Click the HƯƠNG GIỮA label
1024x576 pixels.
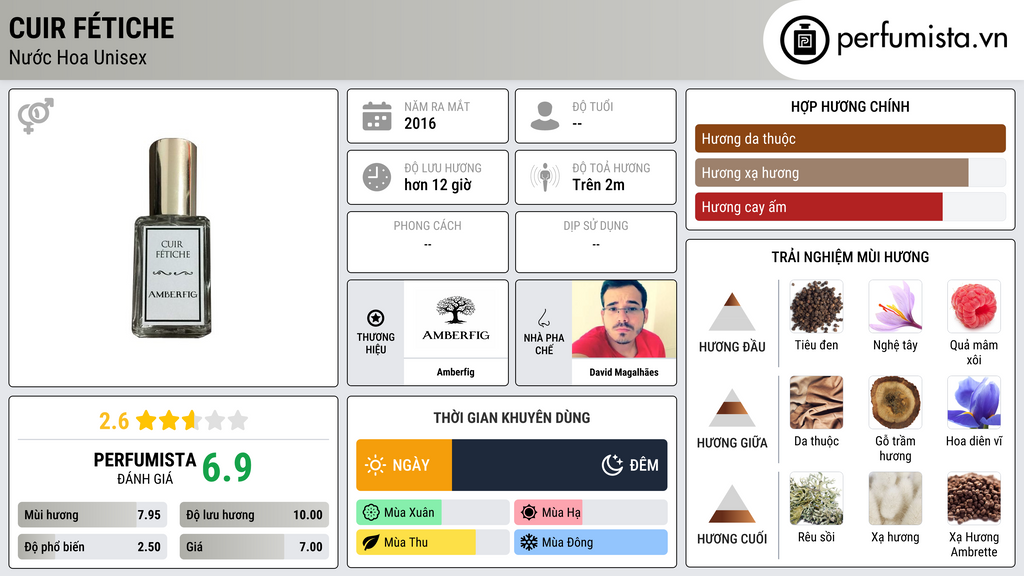point(732,443)
